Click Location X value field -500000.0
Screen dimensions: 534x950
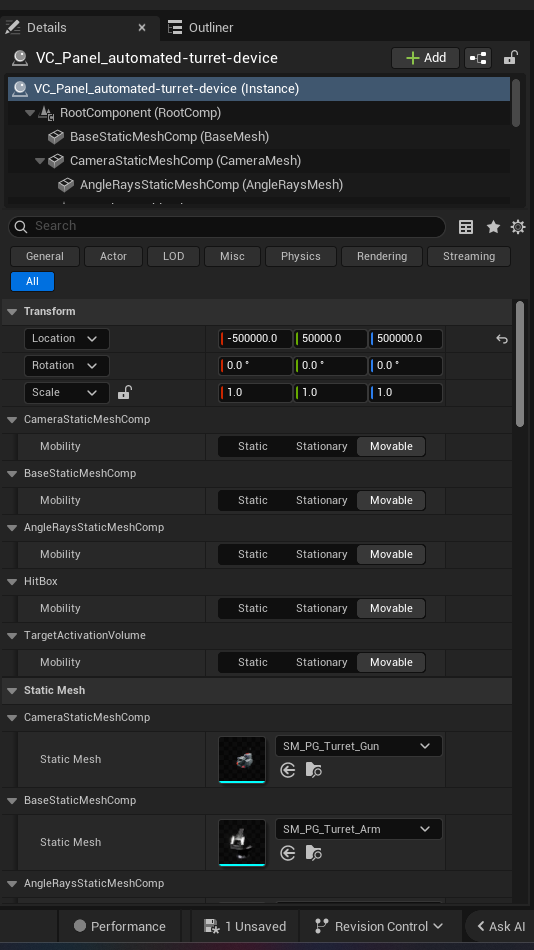tap(255, 339)
